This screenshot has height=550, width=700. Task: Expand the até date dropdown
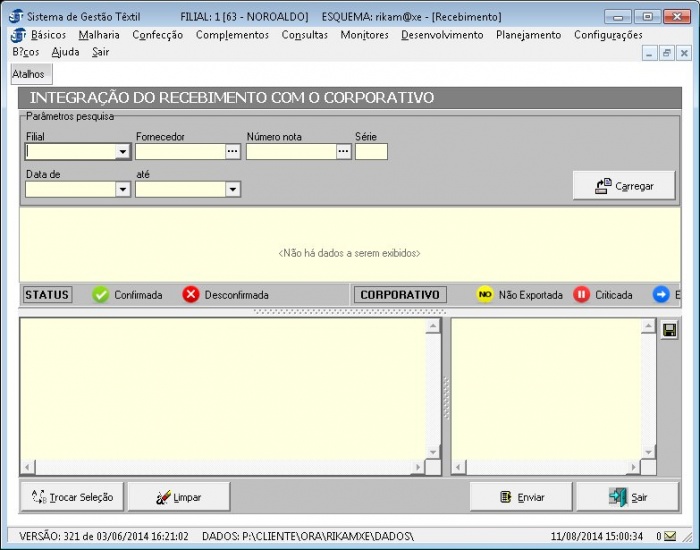click(233, 189)
